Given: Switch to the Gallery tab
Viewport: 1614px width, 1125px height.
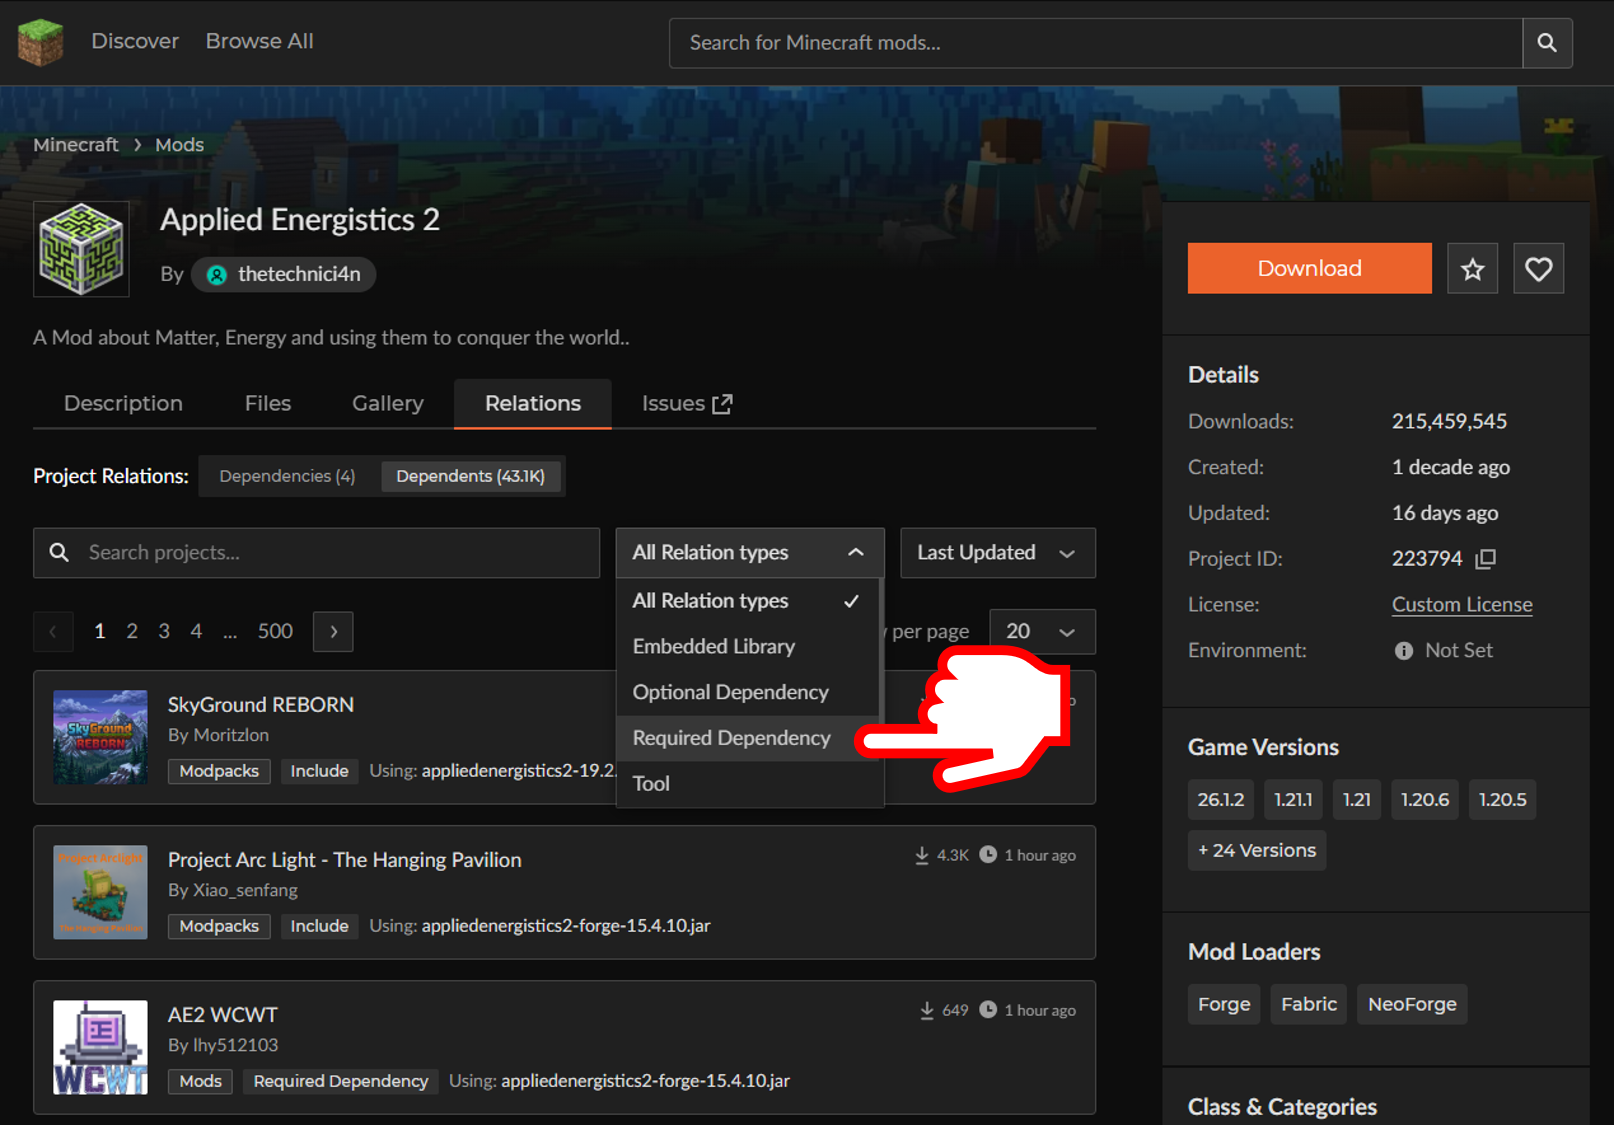Looking at the screenshot, I should tap(388, 404).
